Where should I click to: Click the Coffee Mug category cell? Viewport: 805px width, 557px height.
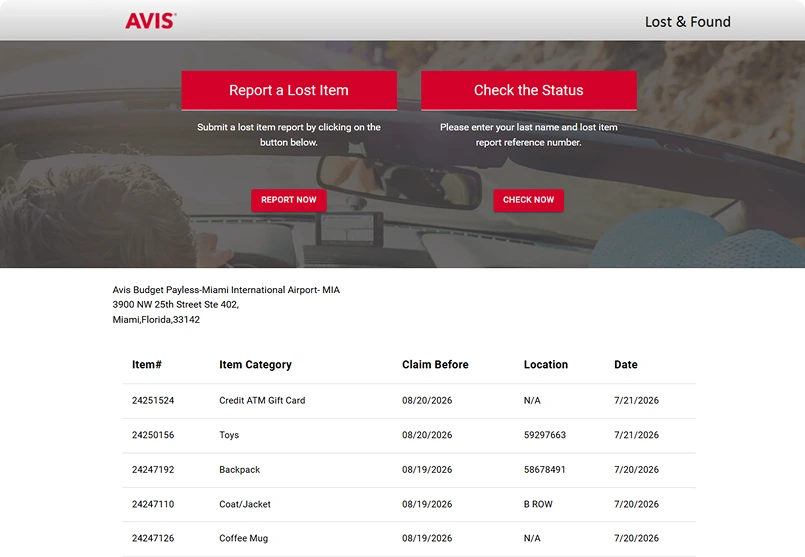tap(243, 539)
